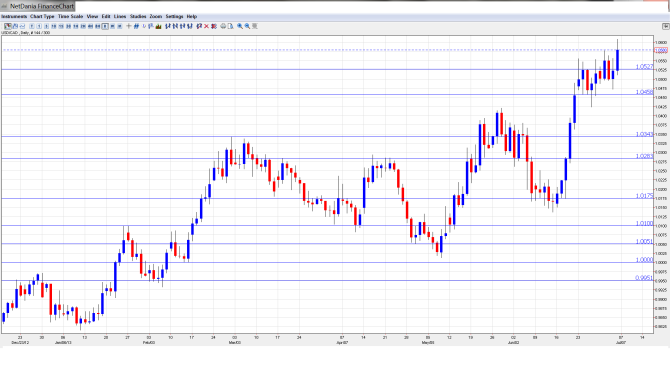Click the volume bars study icon

tap(159, 26)
